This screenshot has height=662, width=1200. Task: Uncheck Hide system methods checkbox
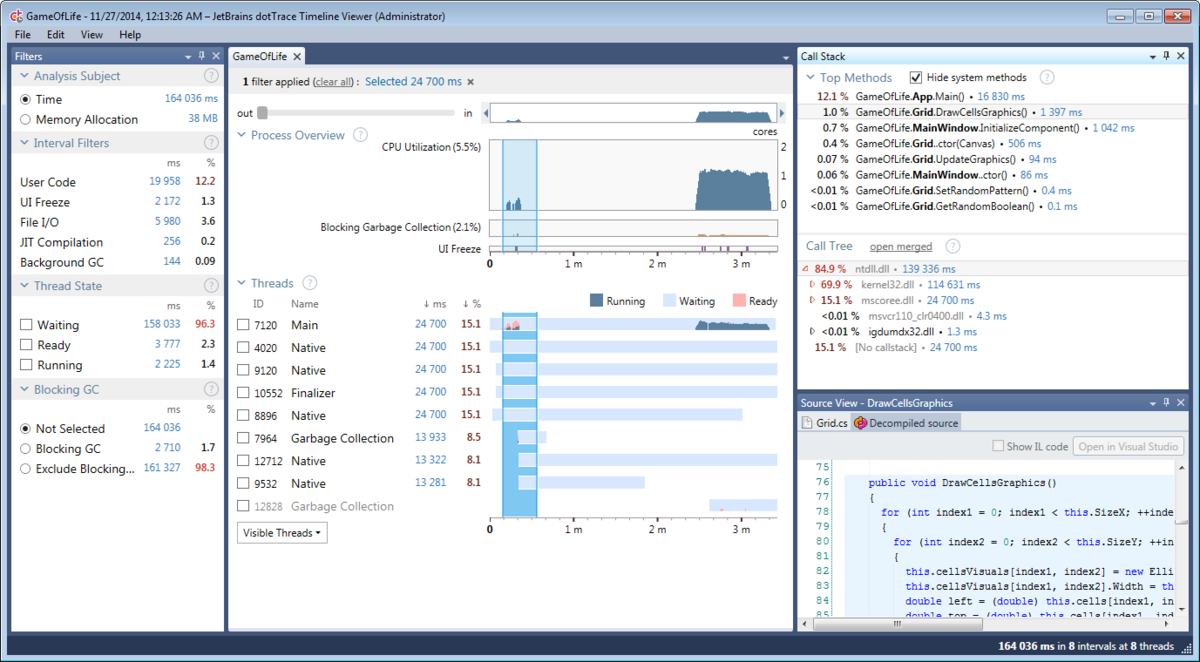[916, 78]
